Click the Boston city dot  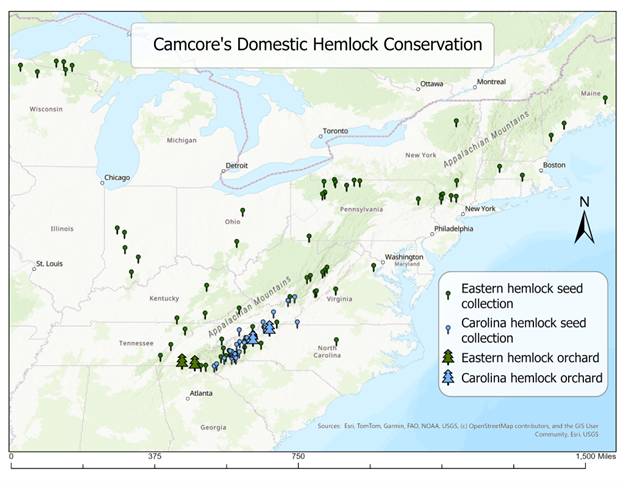pyautogui.click(x=541, y=170)
